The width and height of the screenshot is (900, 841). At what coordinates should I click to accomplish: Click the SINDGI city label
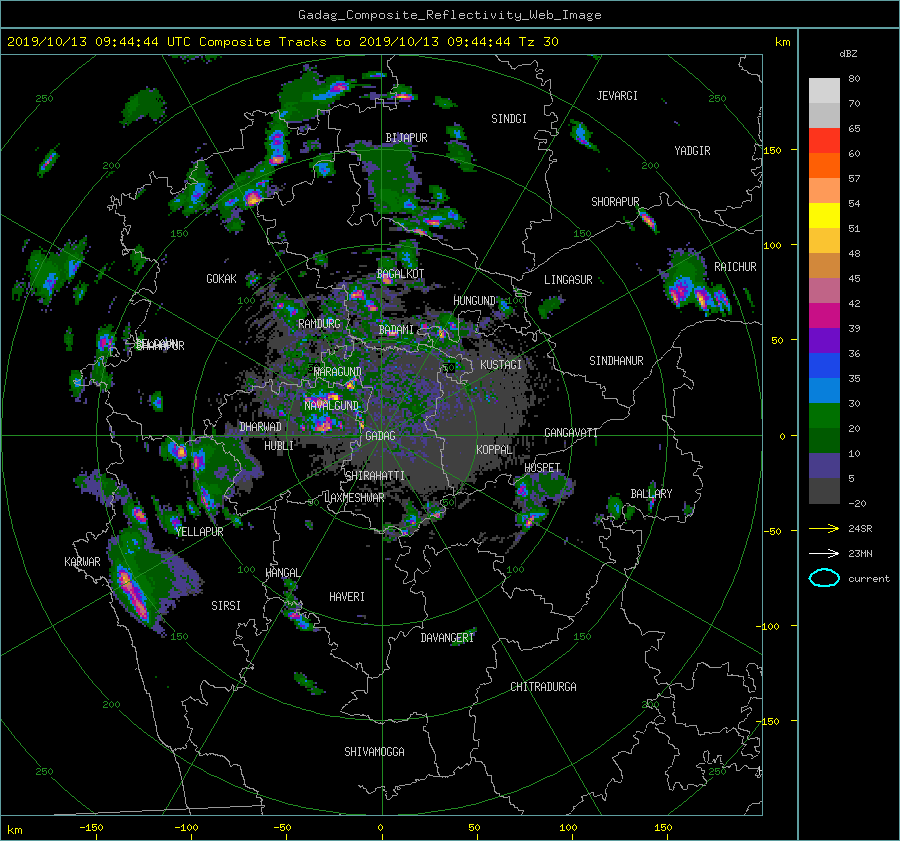point(509,119)
